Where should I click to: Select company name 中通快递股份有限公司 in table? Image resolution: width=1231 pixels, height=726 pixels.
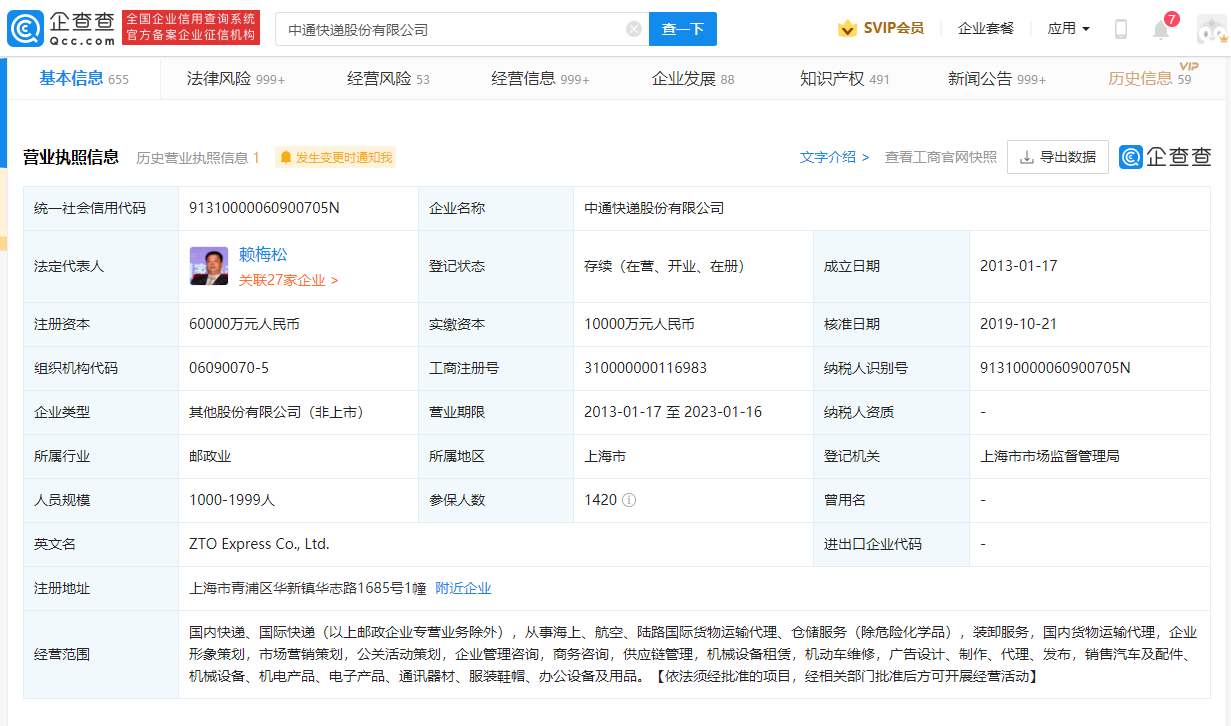654,208
